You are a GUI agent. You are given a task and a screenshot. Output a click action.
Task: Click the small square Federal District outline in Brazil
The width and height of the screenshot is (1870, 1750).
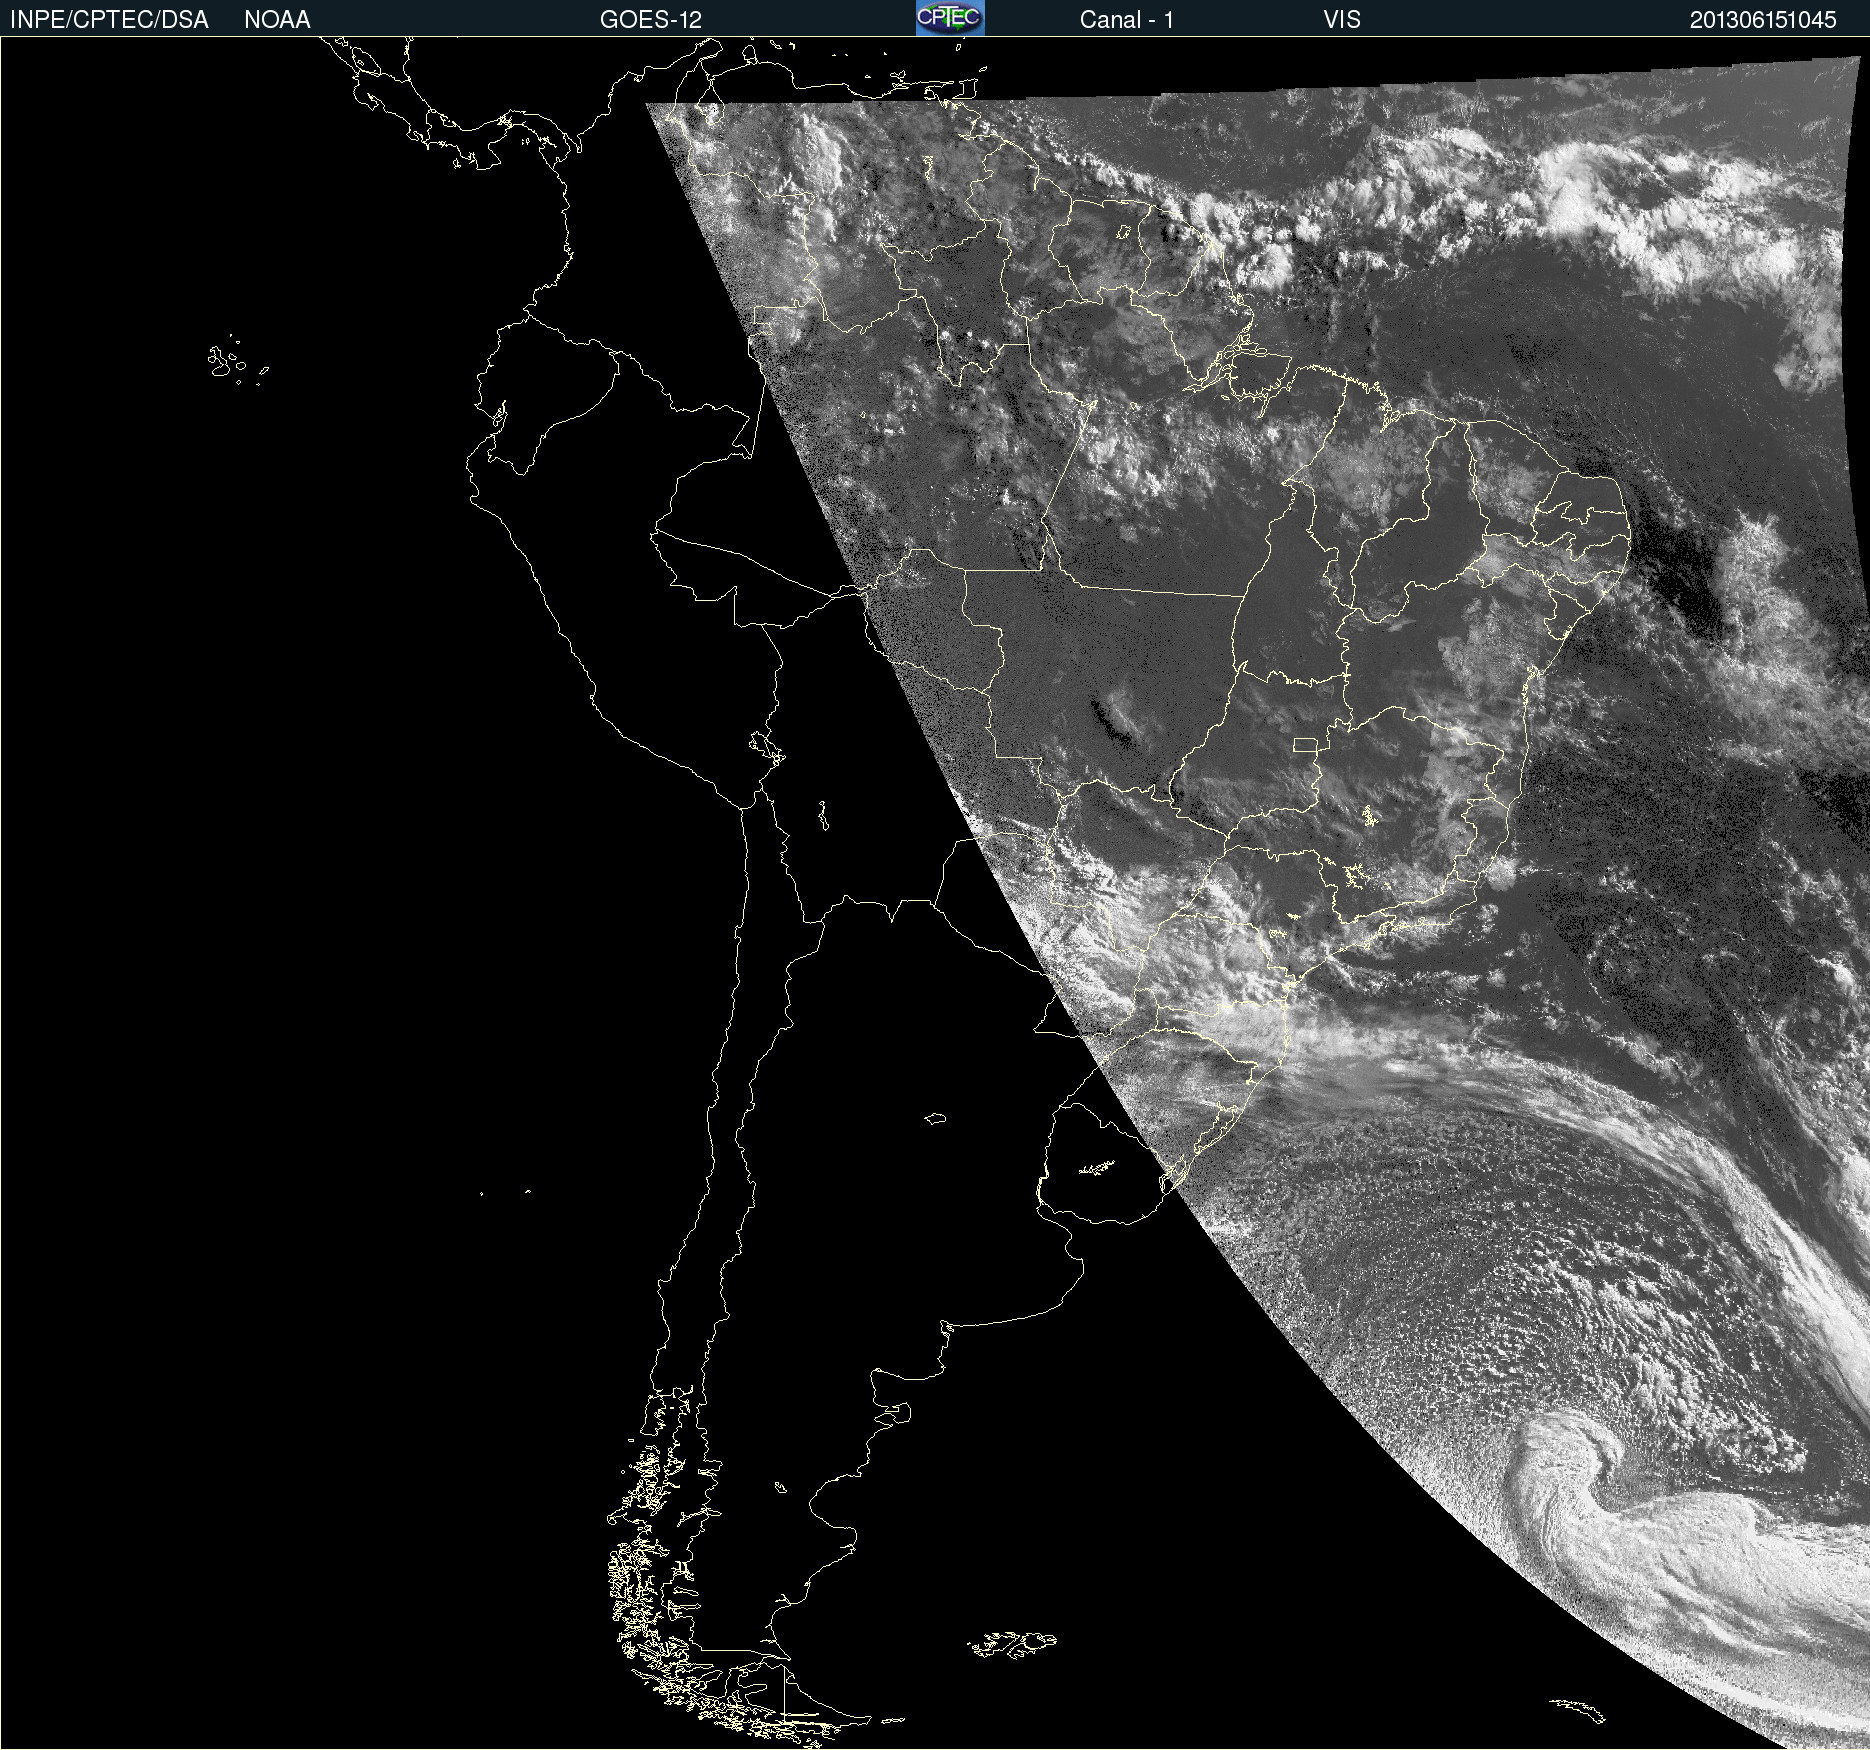click(1305, 744)
